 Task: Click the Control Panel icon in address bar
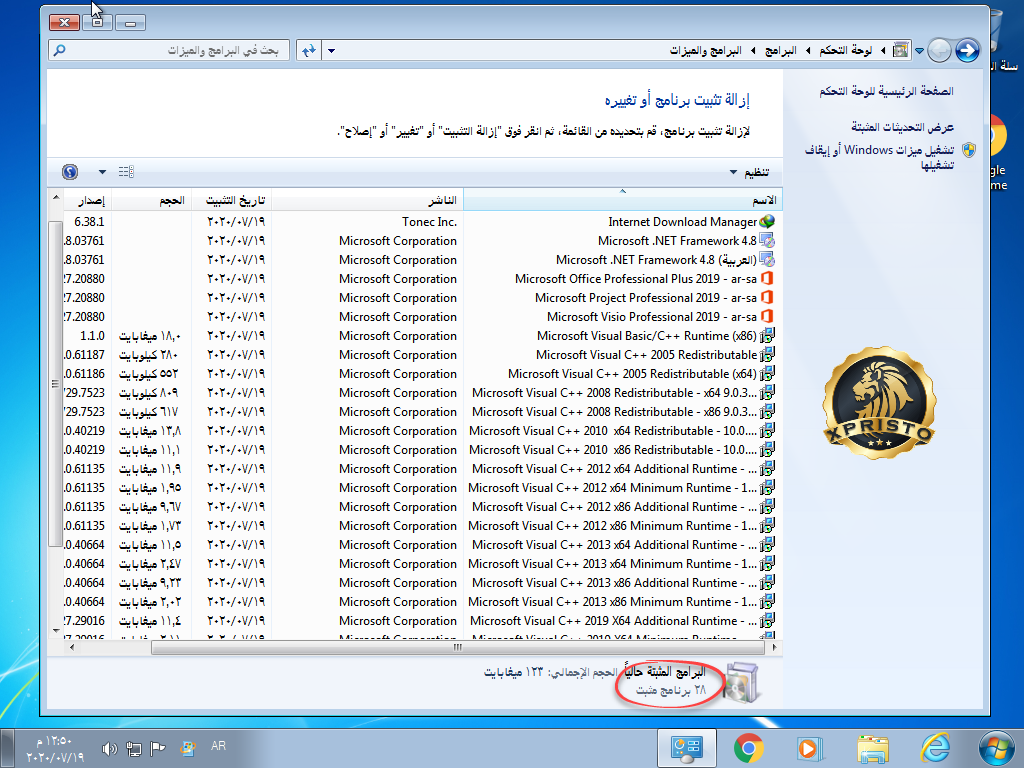(x=901, y=50)
